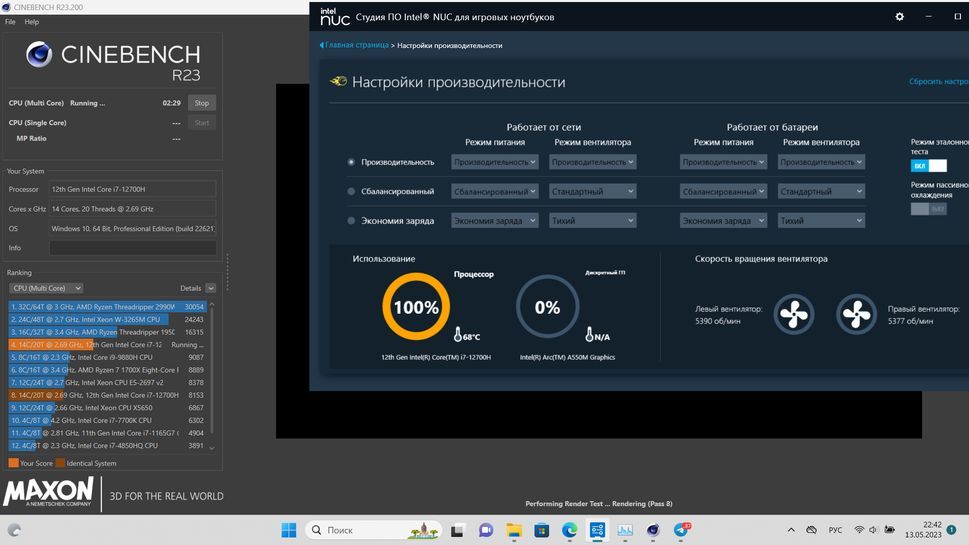Open File Explorer from the taskbar

[513, 530]
